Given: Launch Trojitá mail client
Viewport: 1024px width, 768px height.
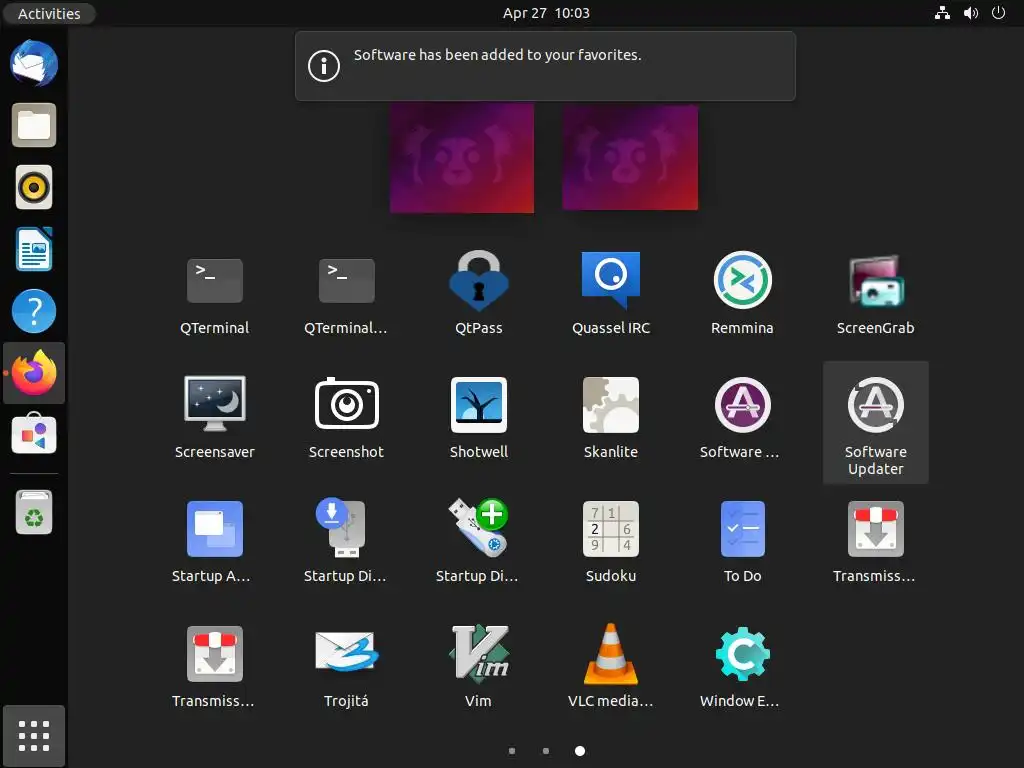Looking at the screenshot, I should click(347, 667).
